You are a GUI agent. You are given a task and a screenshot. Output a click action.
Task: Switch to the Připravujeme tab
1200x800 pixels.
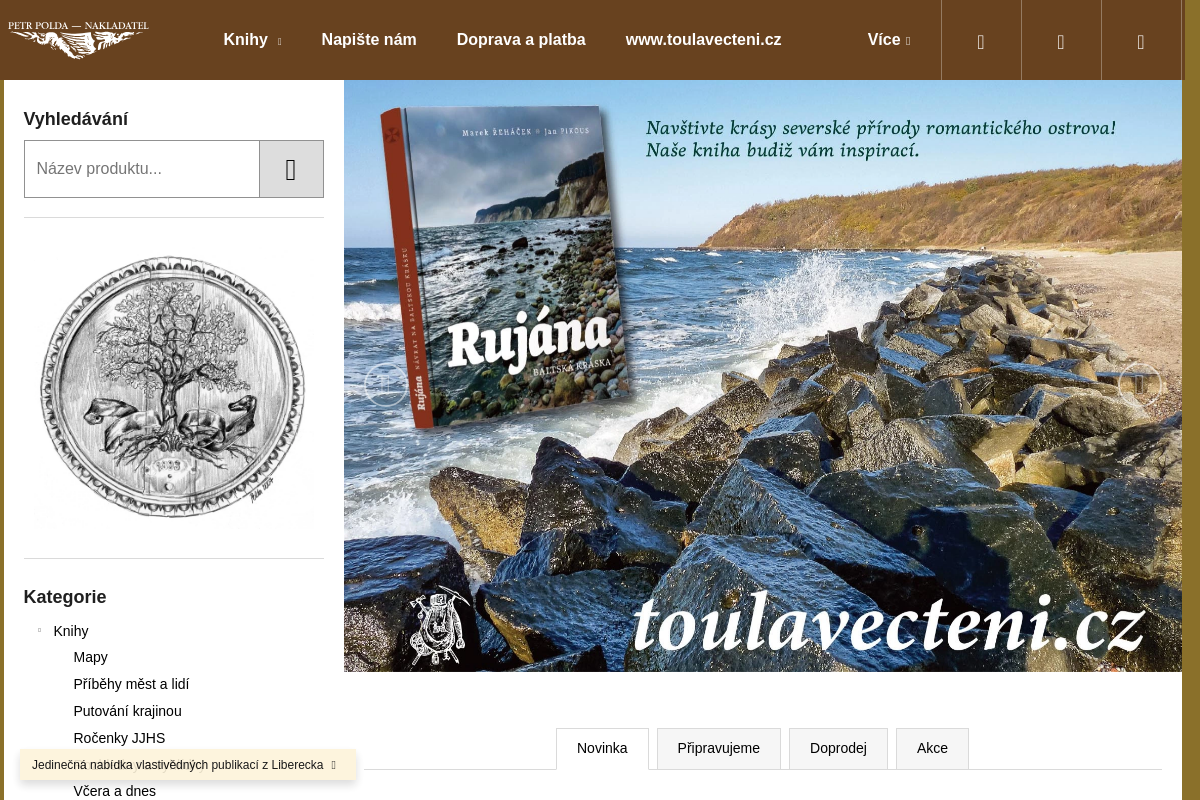(719, 748)
